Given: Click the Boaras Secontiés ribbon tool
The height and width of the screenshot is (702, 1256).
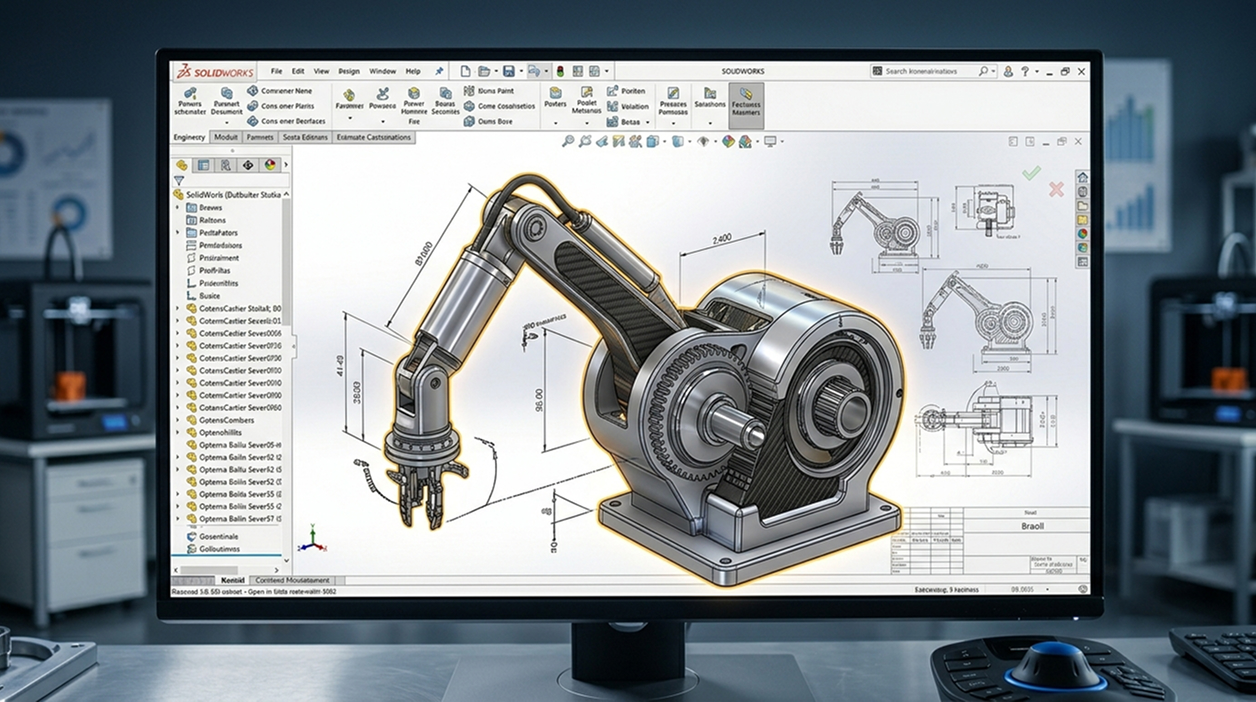Looking at the screenshot, I should [x=445, y=101].
